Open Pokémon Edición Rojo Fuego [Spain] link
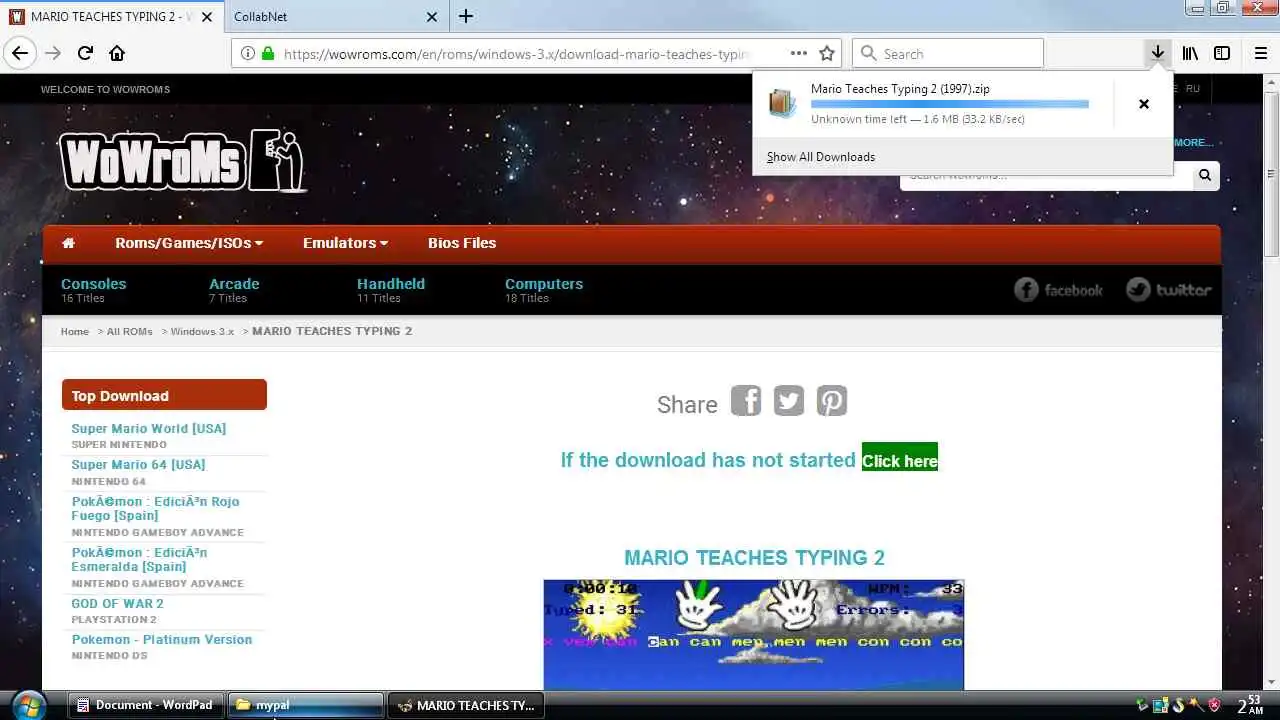This screenshot has width=1280, height=720. click(x=155, y=509)
